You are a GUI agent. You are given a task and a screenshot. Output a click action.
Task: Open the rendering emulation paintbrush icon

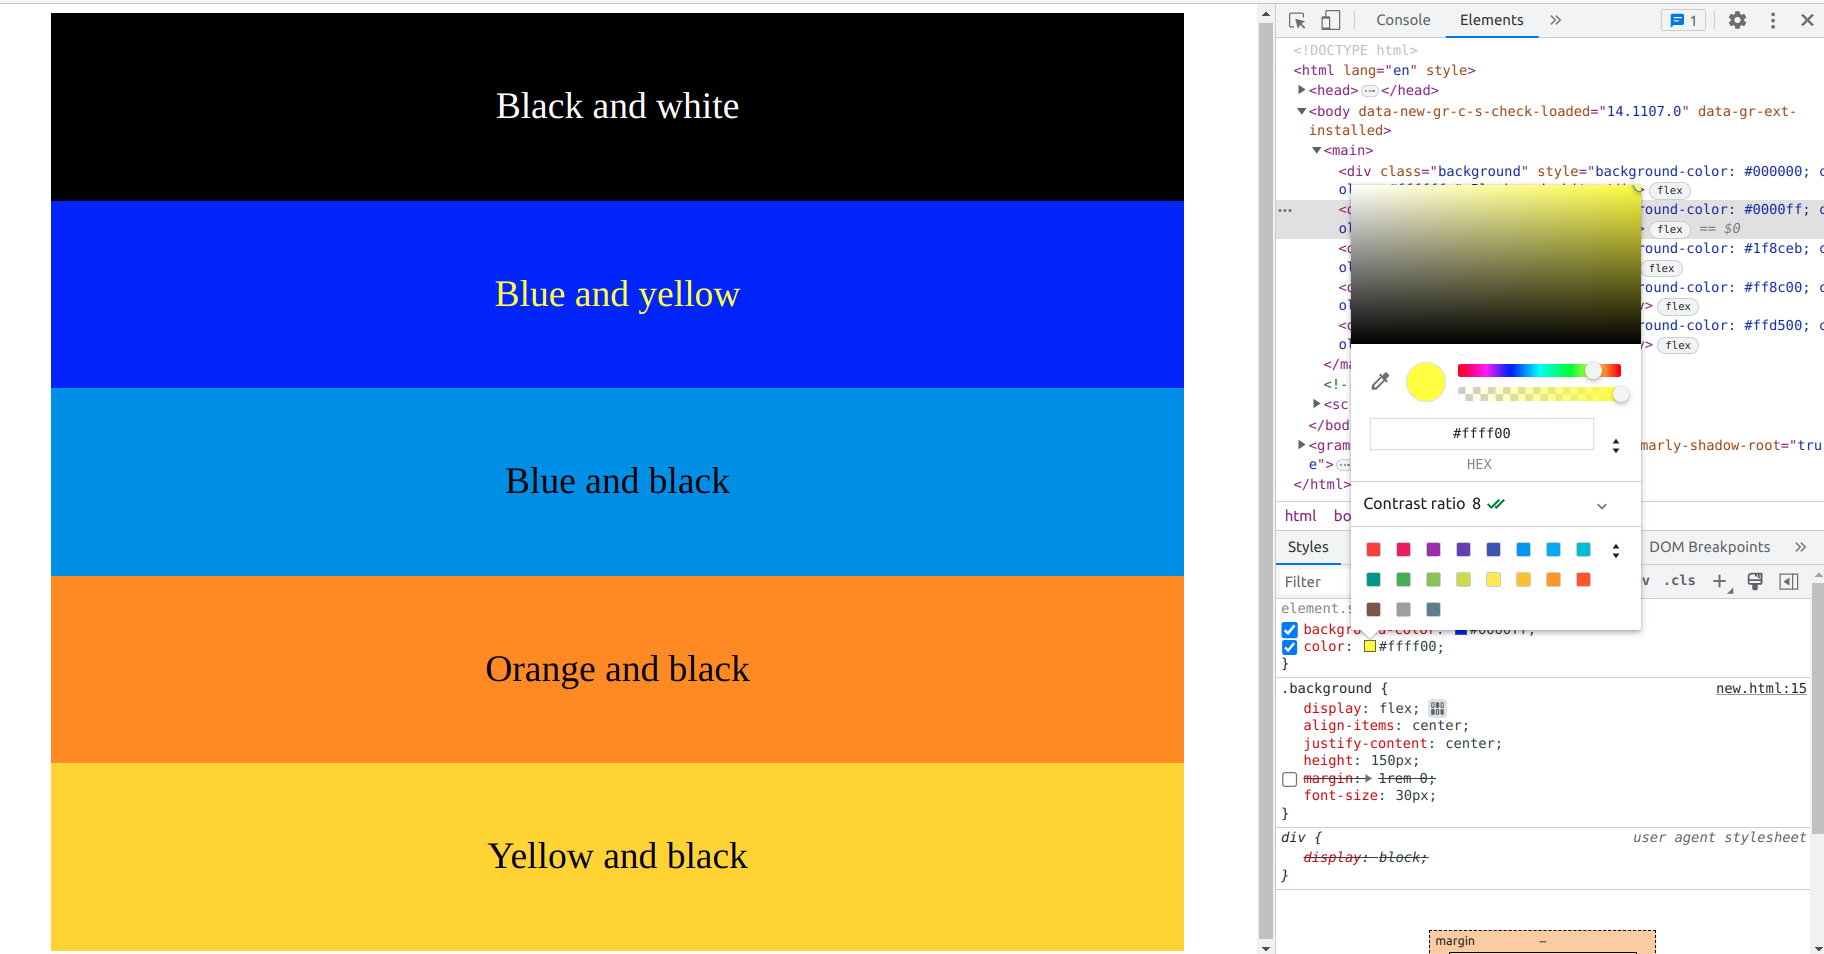coord(1754,581)
